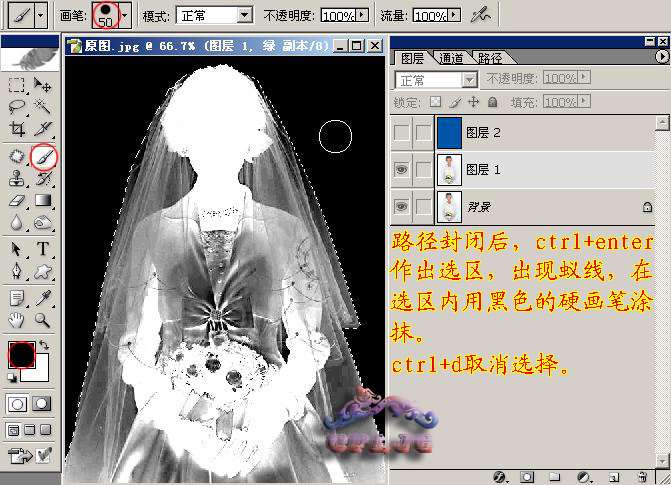This screenshot has width=671, height=485.
Task: Show 图层 2 by clicking its visibility box
Action: (402, 132)
